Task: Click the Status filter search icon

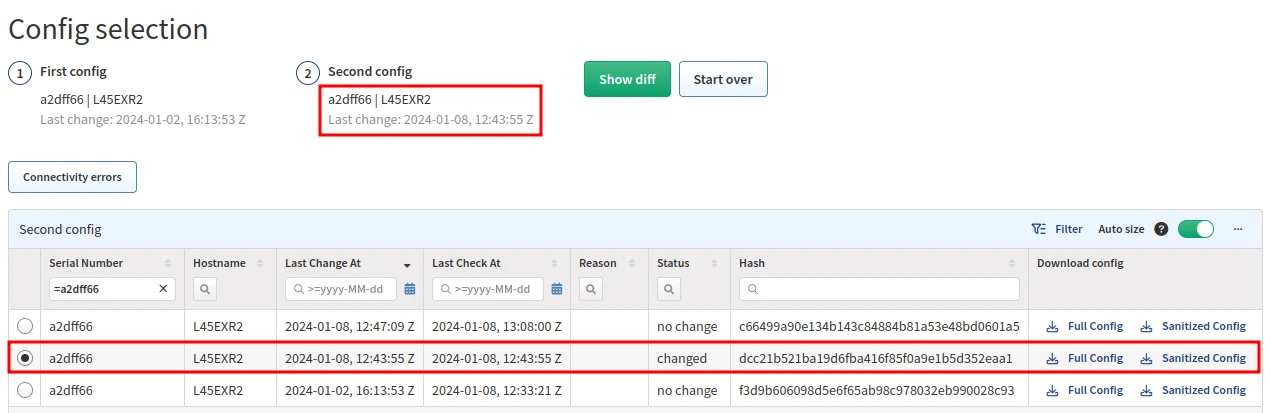Action: (x=667, y=289)
